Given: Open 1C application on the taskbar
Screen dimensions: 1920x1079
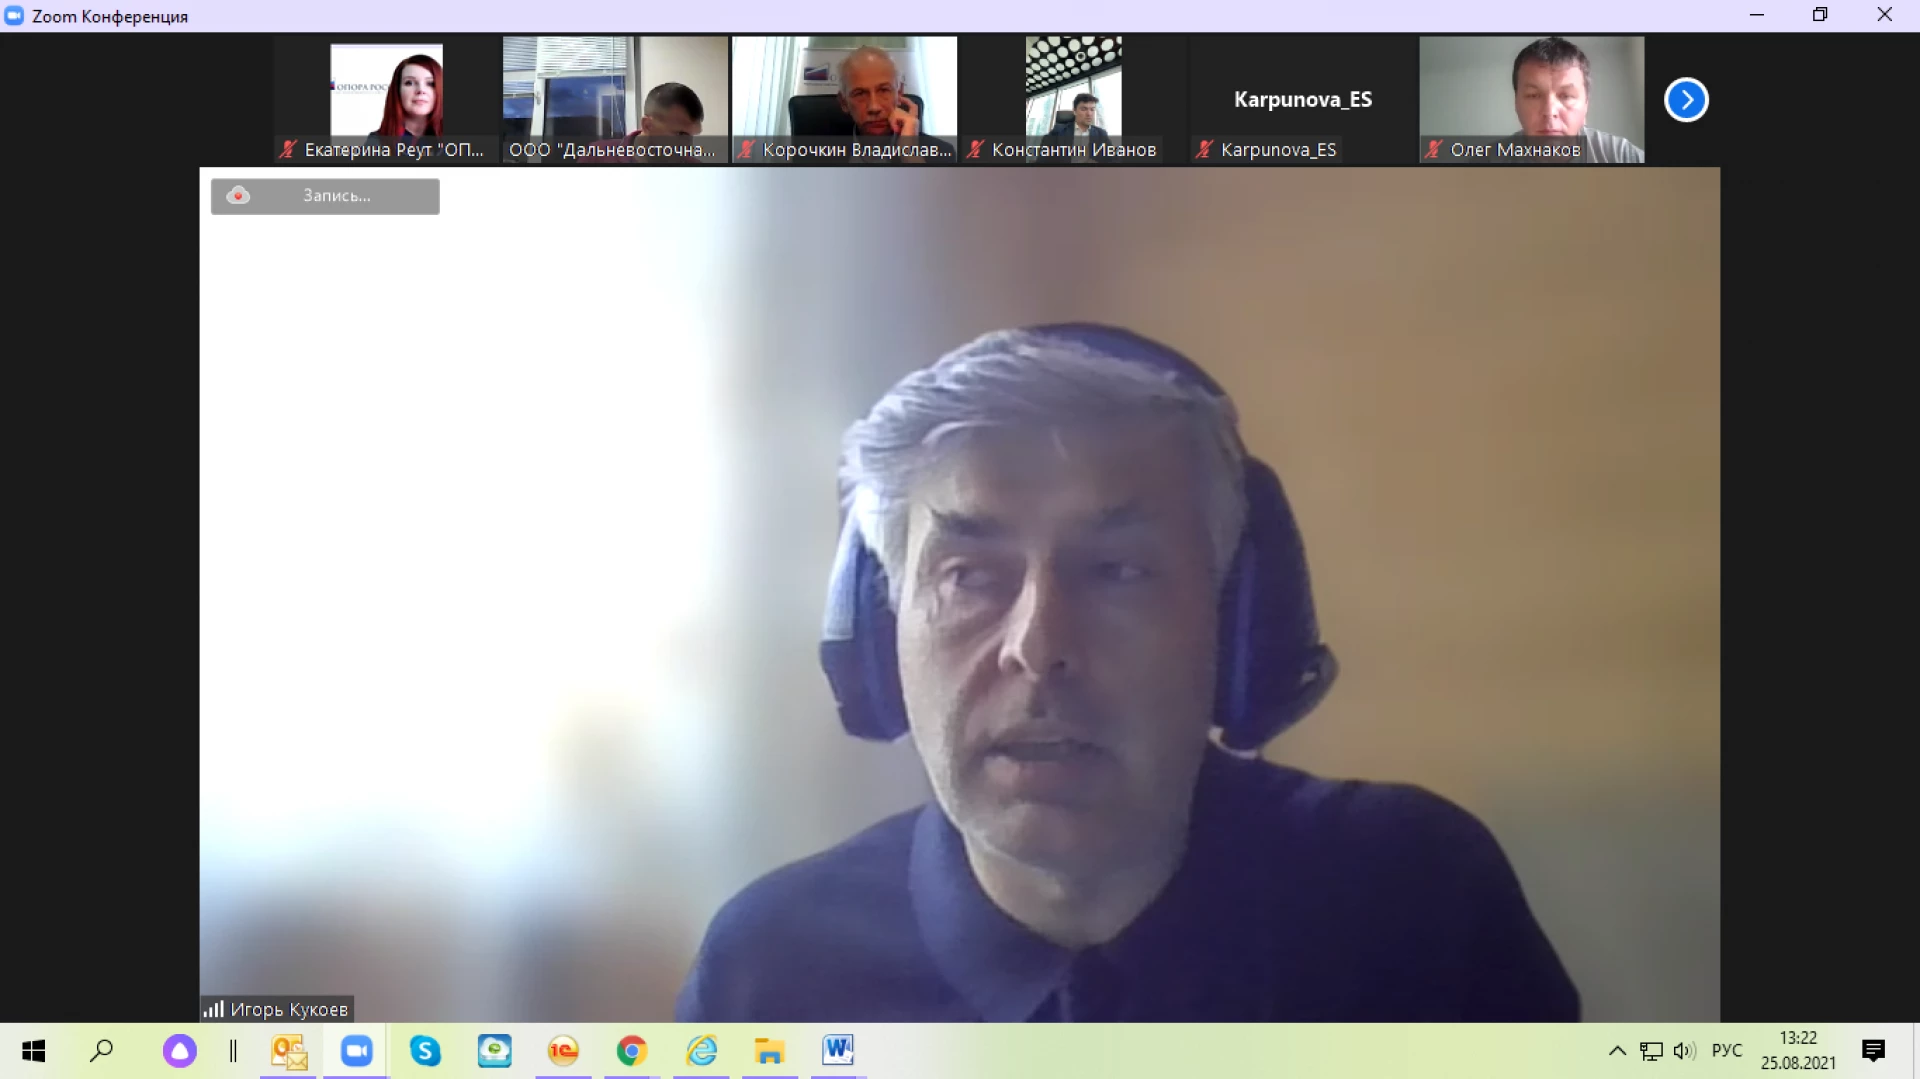Looking at the screenshot, I should pos(563,1051).
